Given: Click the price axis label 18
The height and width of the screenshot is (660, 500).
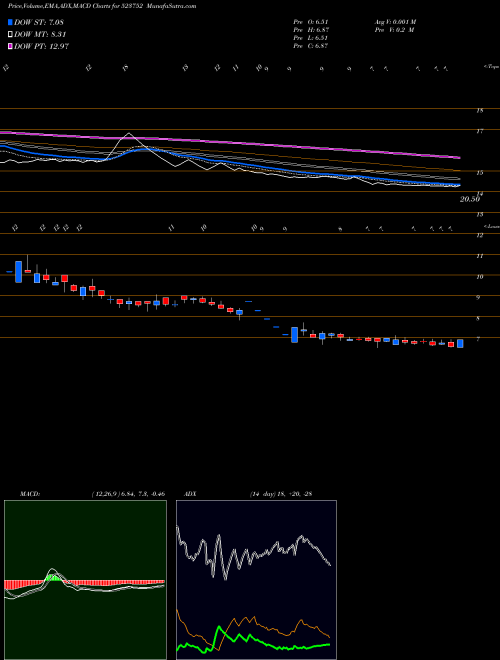Looking at the screenshot, I should (x=479, y=111).
